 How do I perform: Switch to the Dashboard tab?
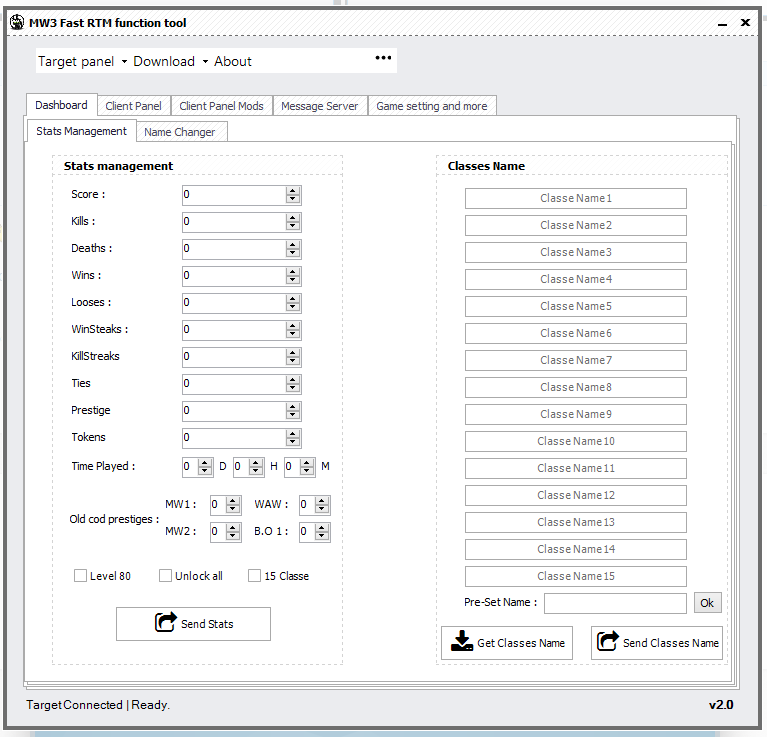click(x=62, y=105)
